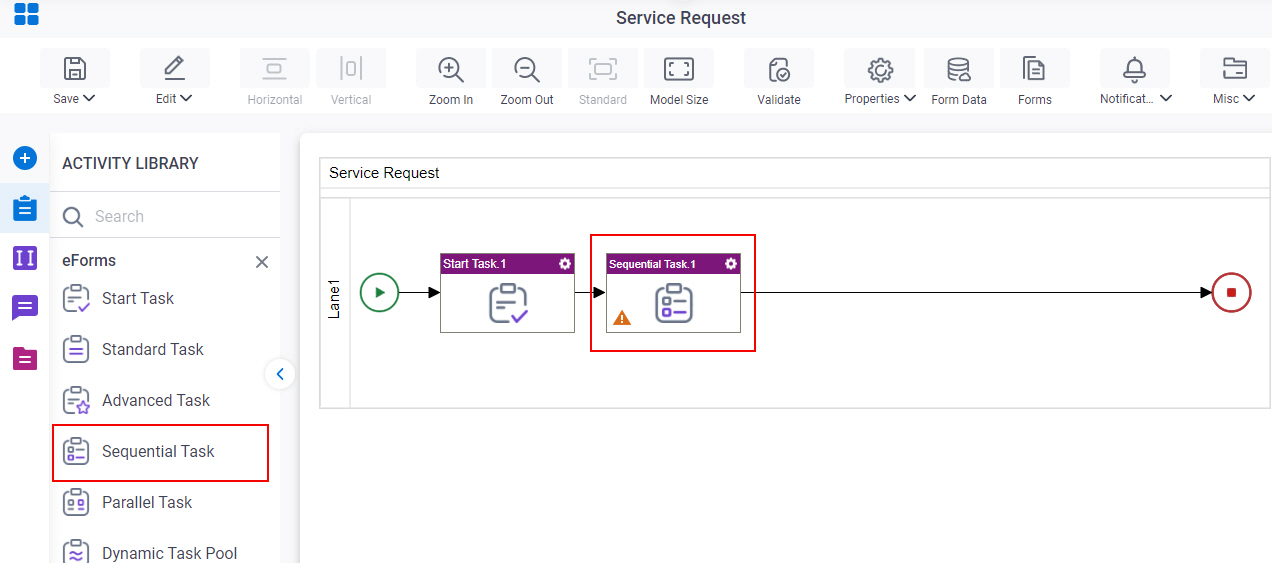
Task: Open the Forms toolbar item
Action: 1034,69
